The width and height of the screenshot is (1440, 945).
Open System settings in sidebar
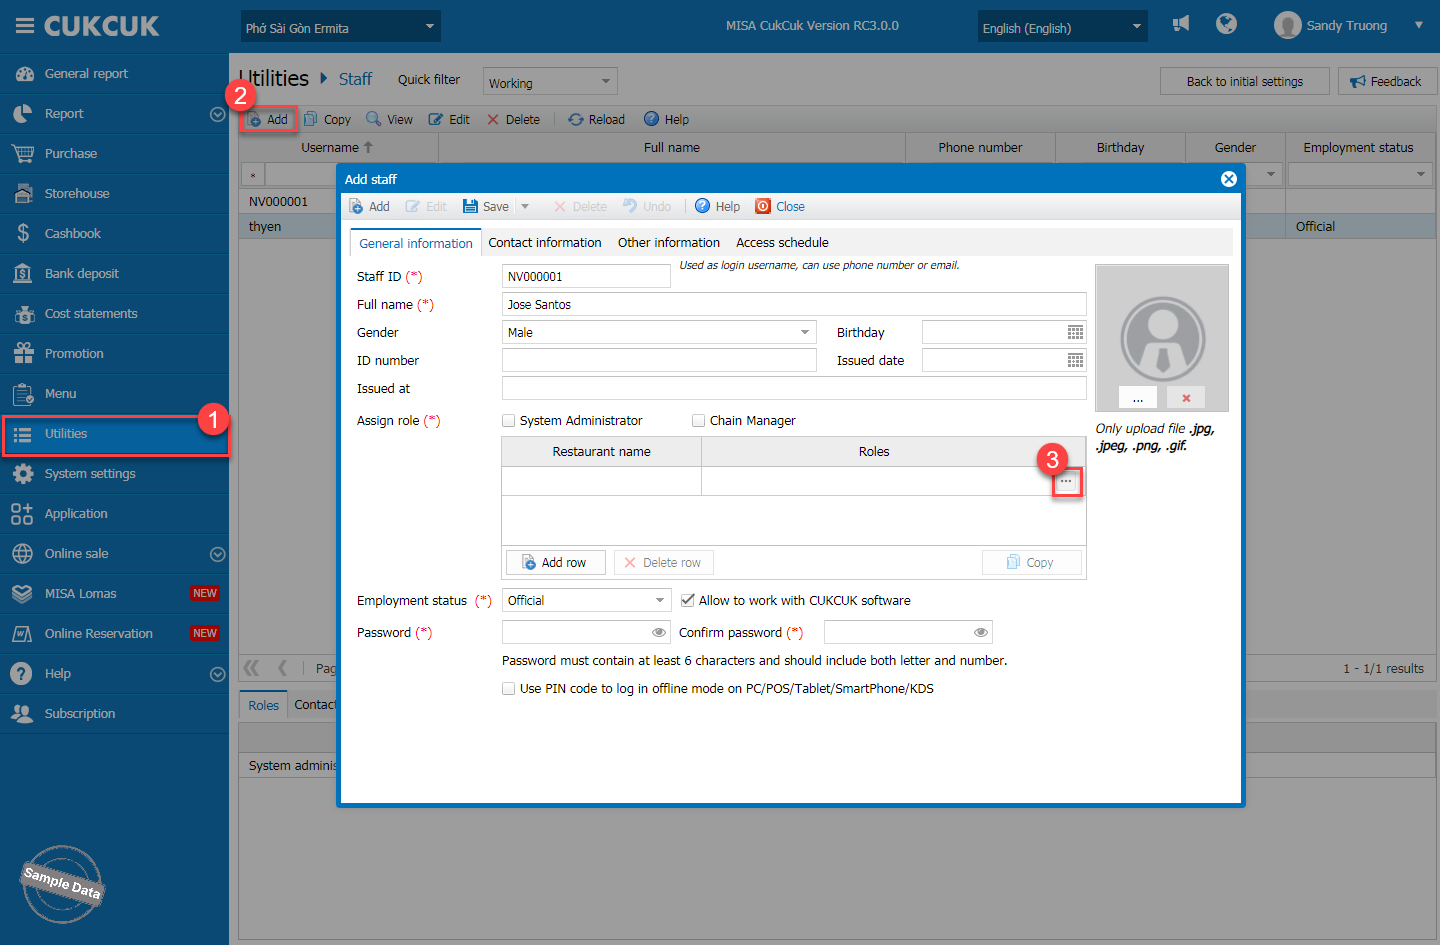114,474
